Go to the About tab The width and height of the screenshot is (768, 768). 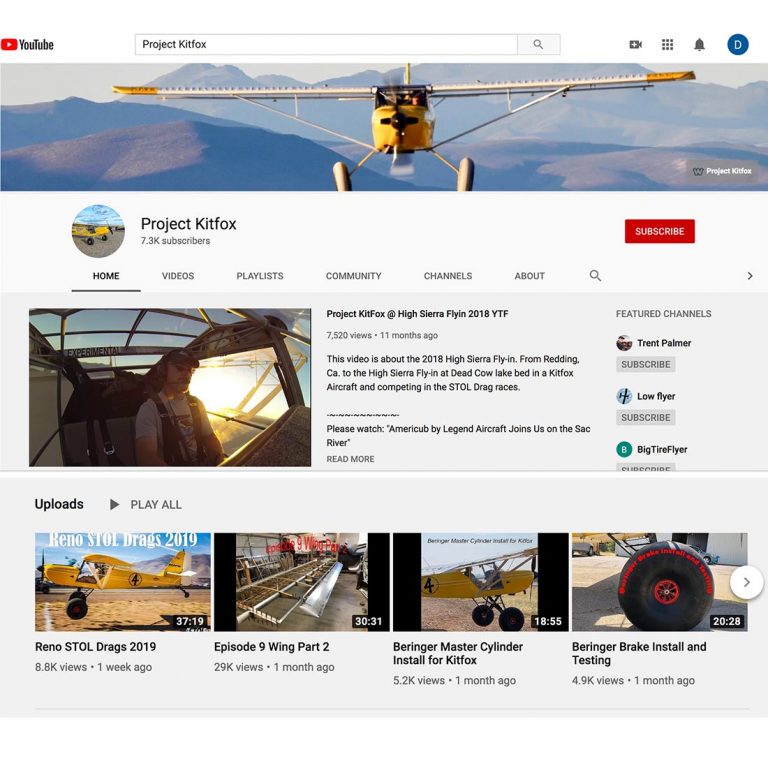[529, 276]
